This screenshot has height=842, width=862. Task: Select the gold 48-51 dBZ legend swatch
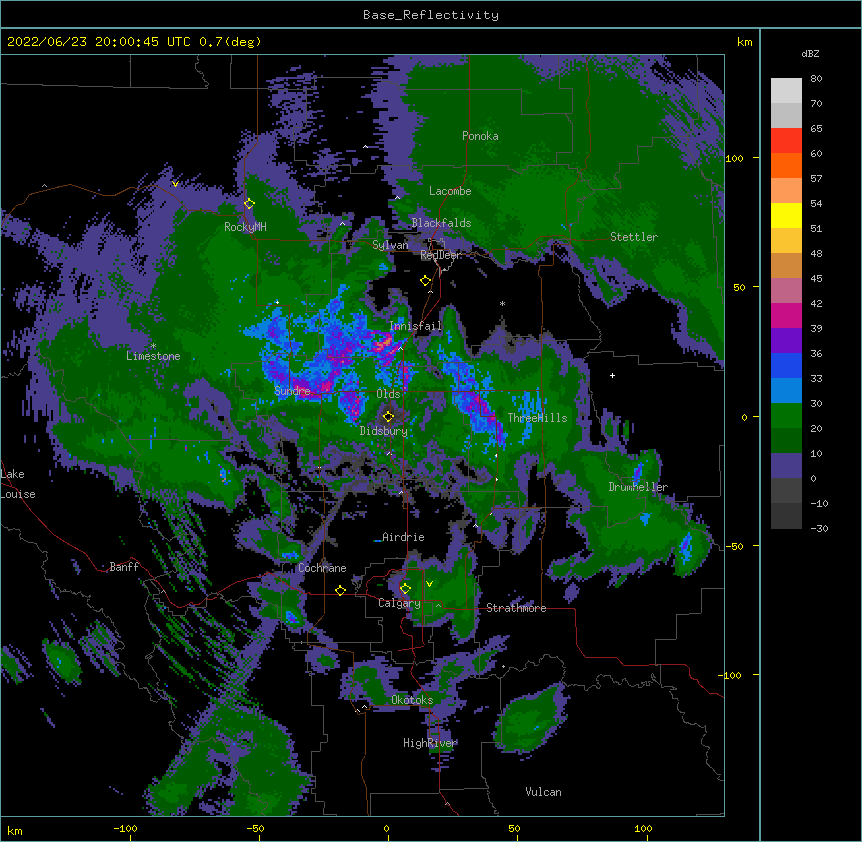click(x=786, y=241)
